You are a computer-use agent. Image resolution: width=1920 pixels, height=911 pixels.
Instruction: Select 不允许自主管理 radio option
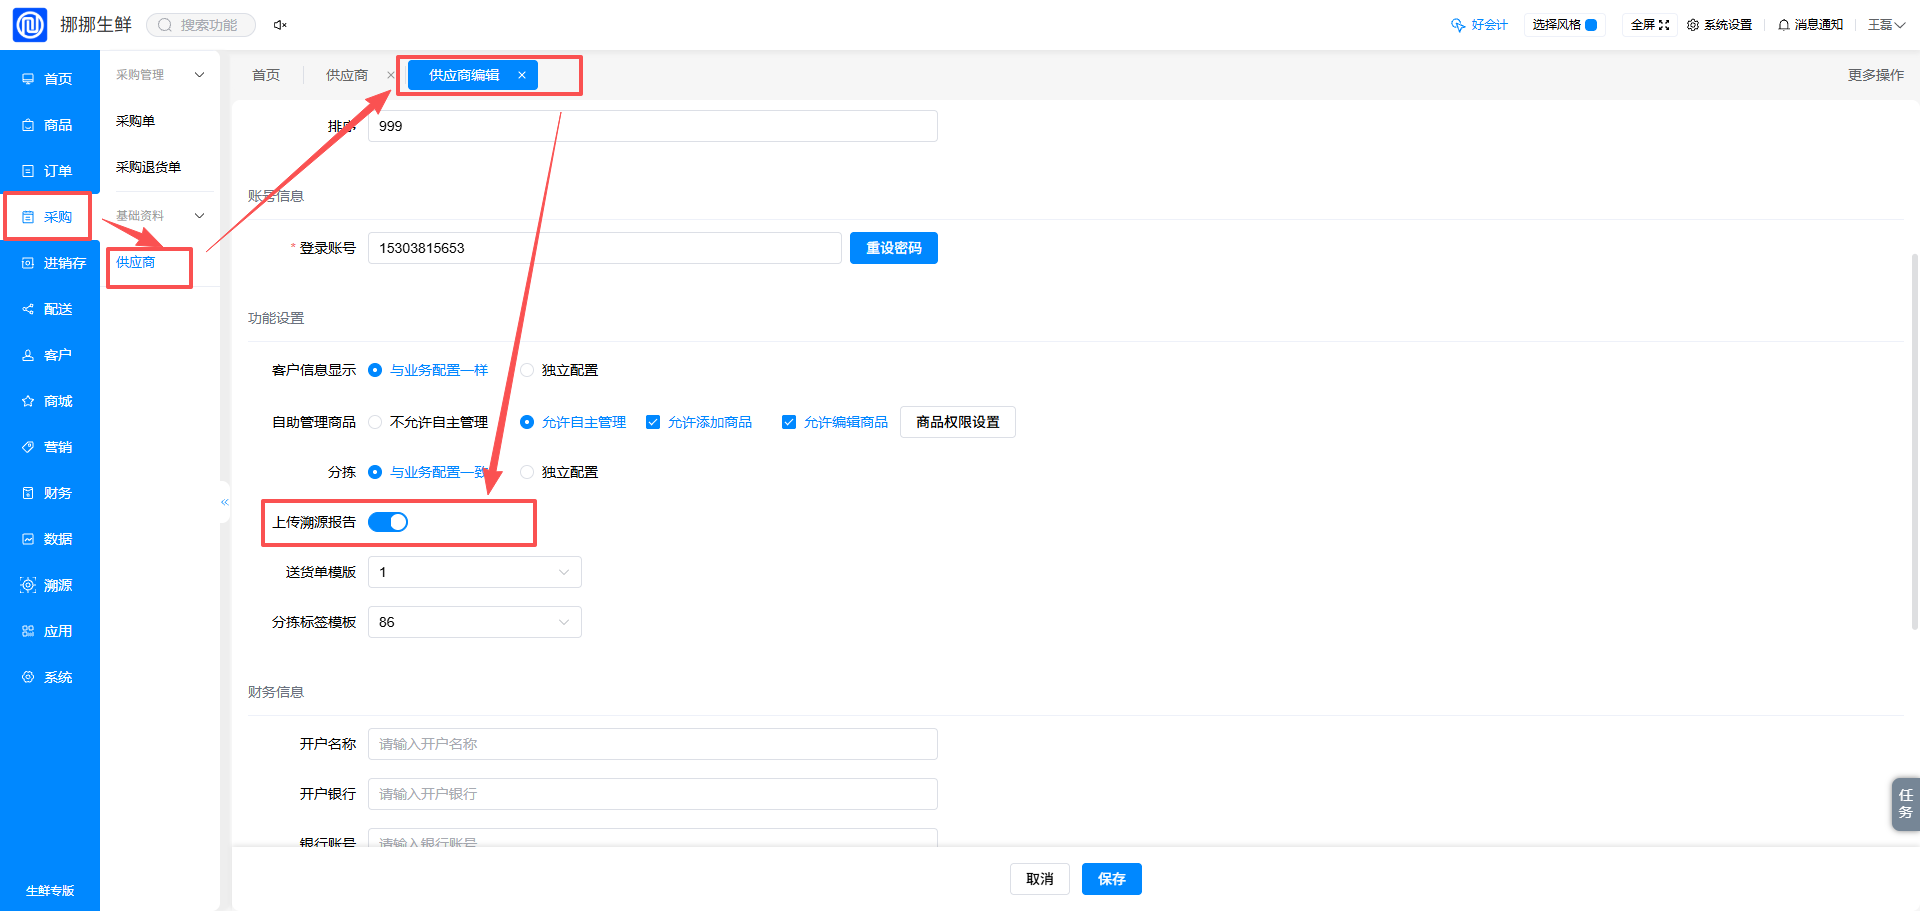428,422
